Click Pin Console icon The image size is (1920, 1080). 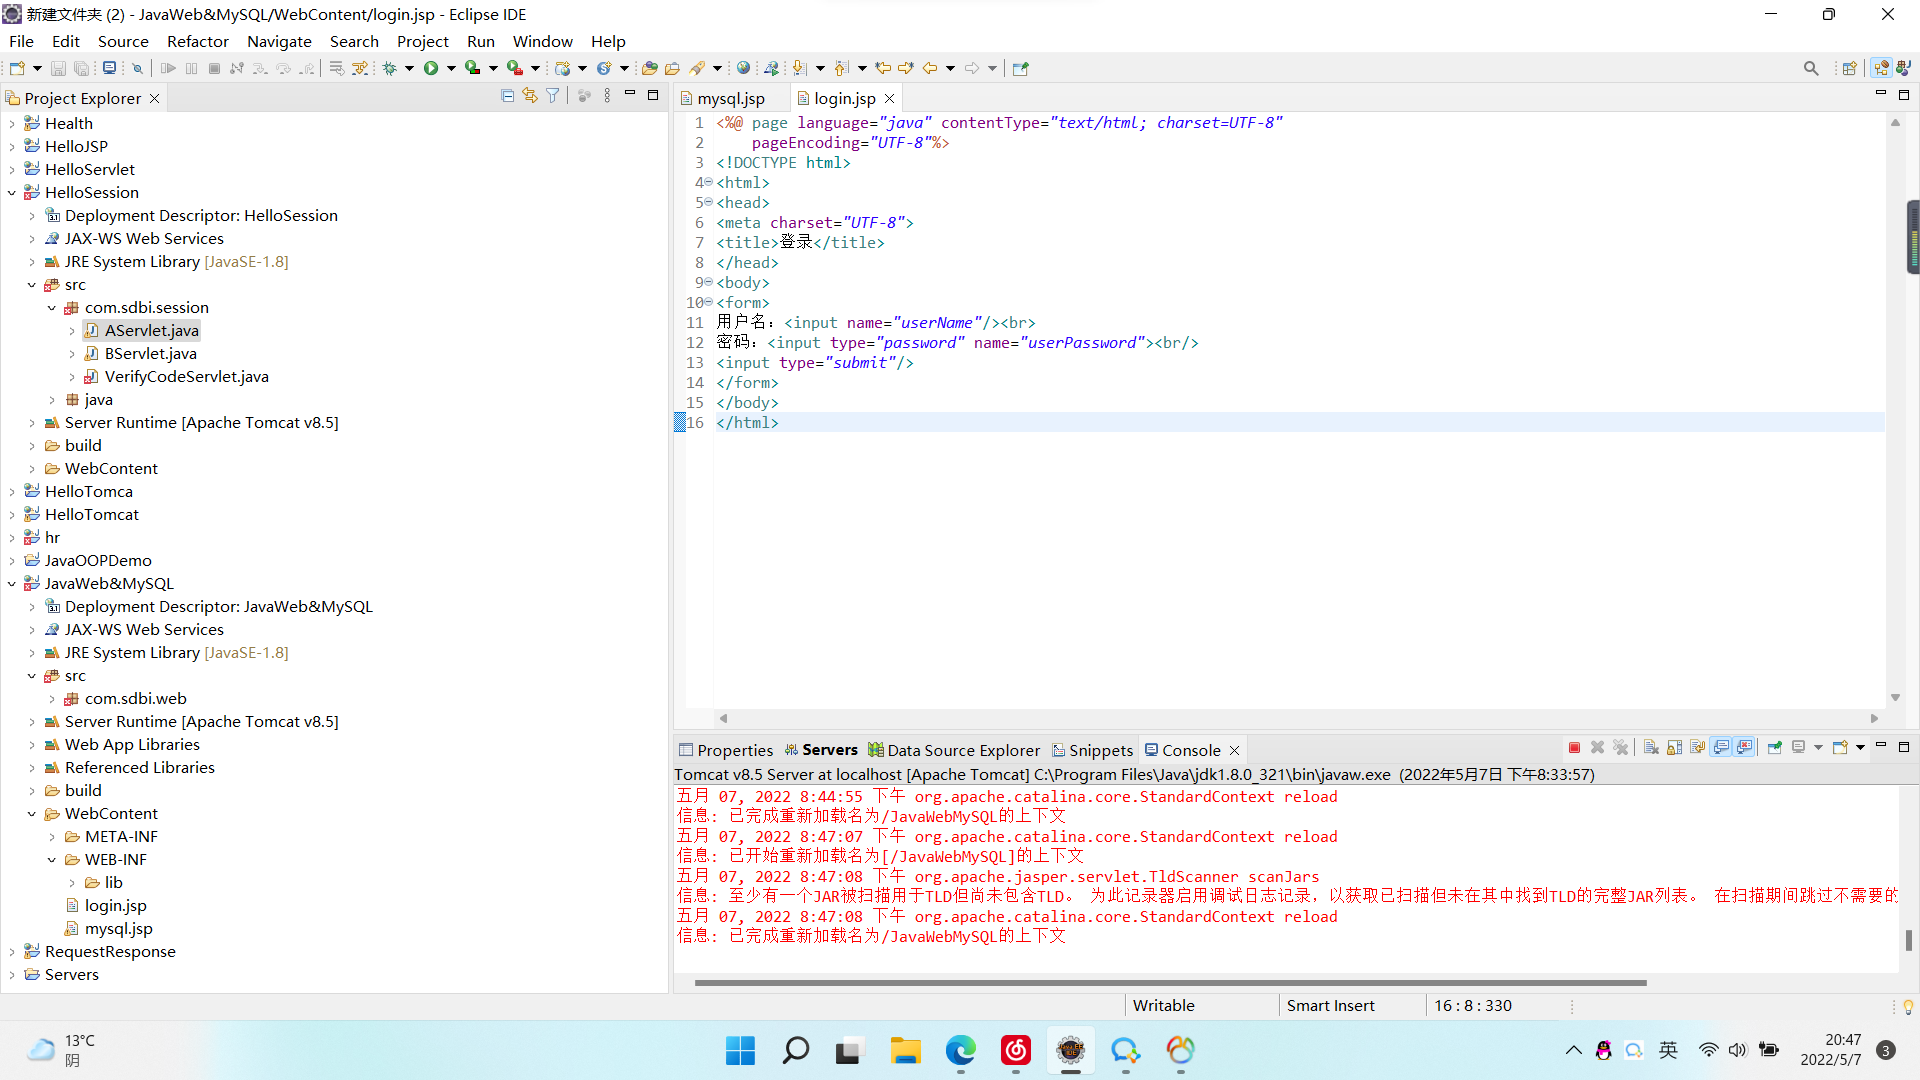tap(1775, 748)
